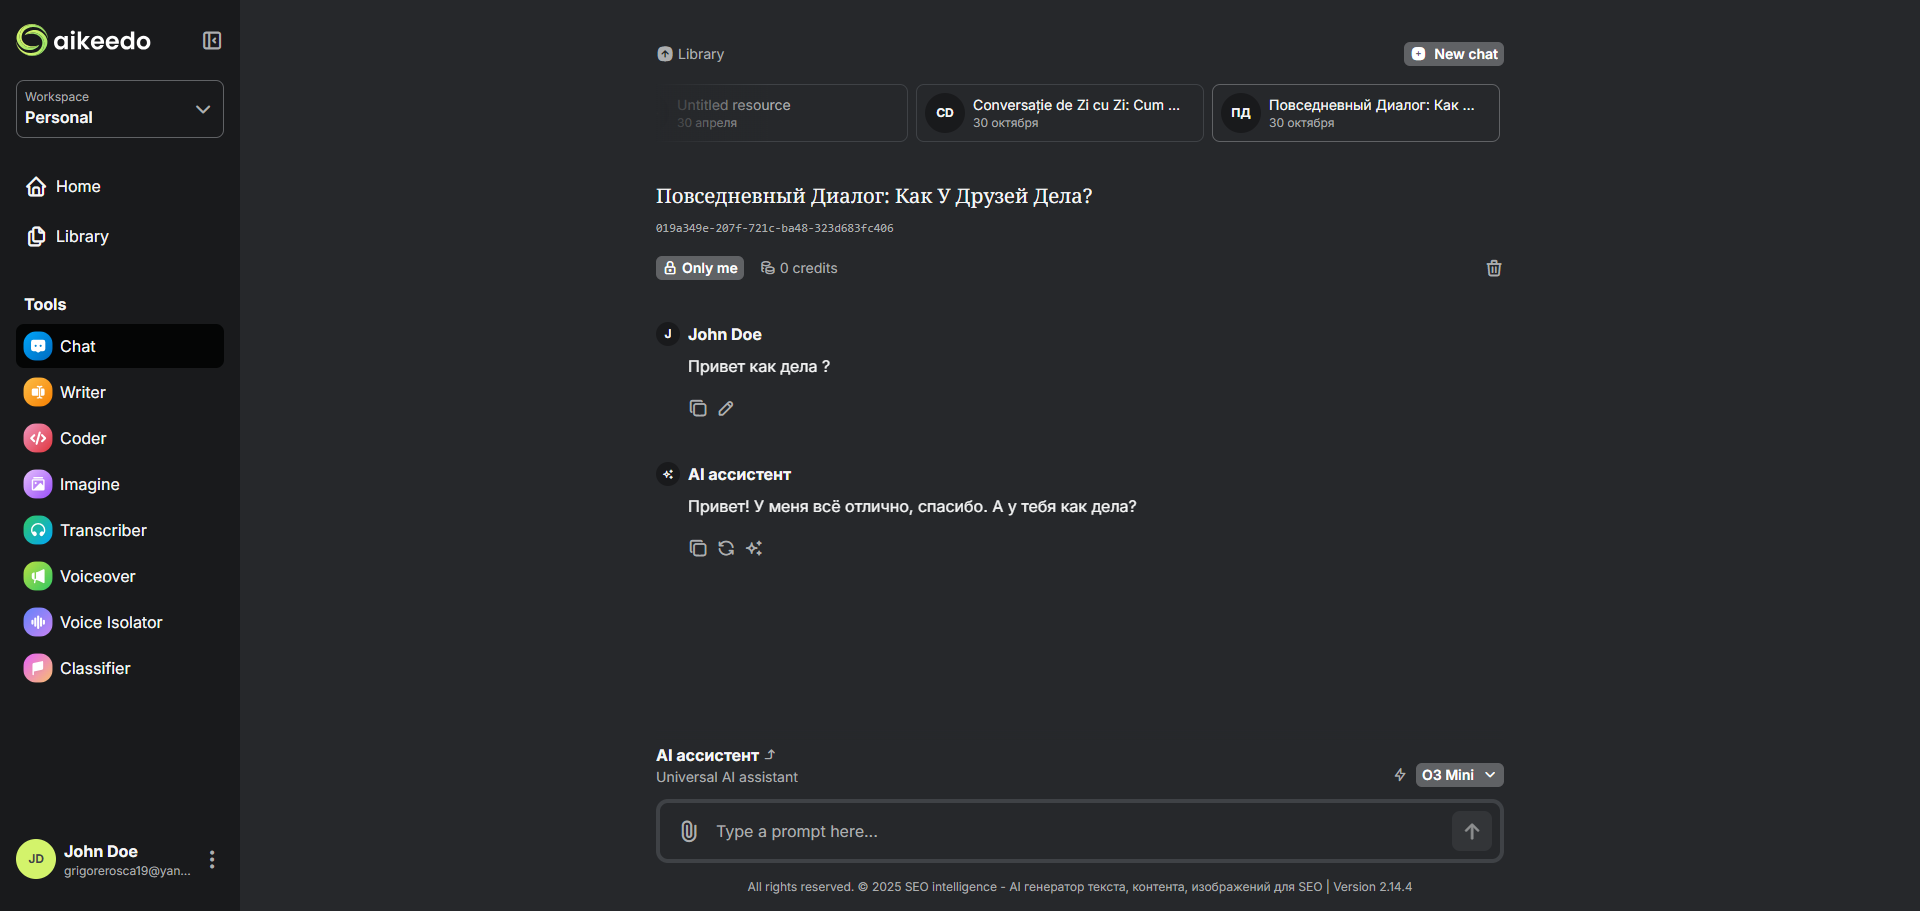Image resolution: width=1920 pixels, height=911 pixels.
Task: Open the Workspace Personal dropdown
Action: click(x=120, y=109)
